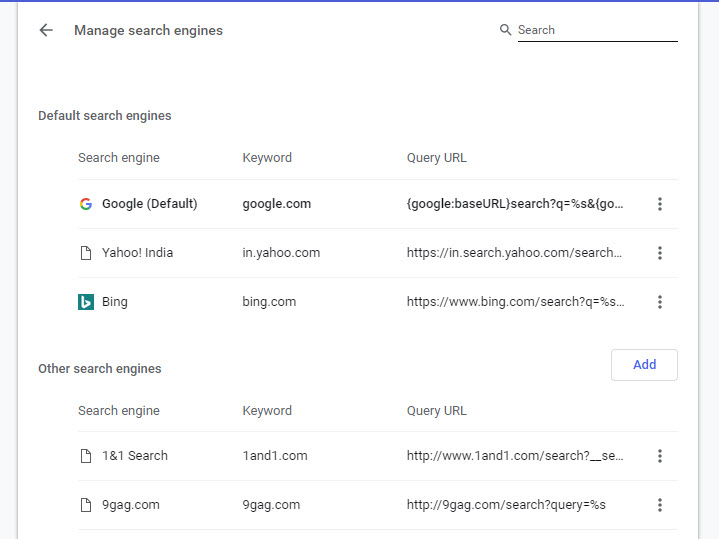Click the Default search engines heading
The height and width of the screenshot is (539, 719).
pyautogui.click(x=105, y=116)
